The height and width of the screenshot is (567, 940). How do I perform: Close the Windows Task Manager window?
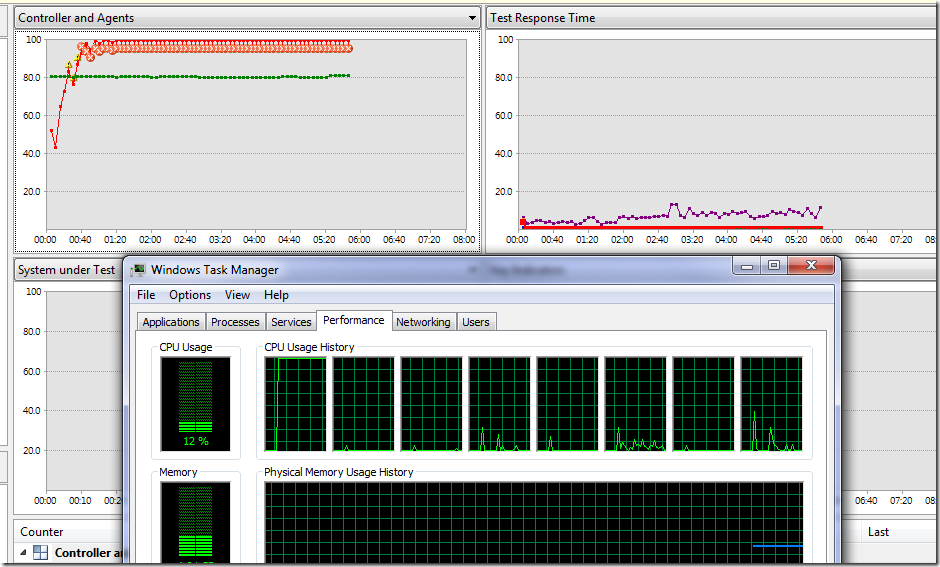[811, 266]
